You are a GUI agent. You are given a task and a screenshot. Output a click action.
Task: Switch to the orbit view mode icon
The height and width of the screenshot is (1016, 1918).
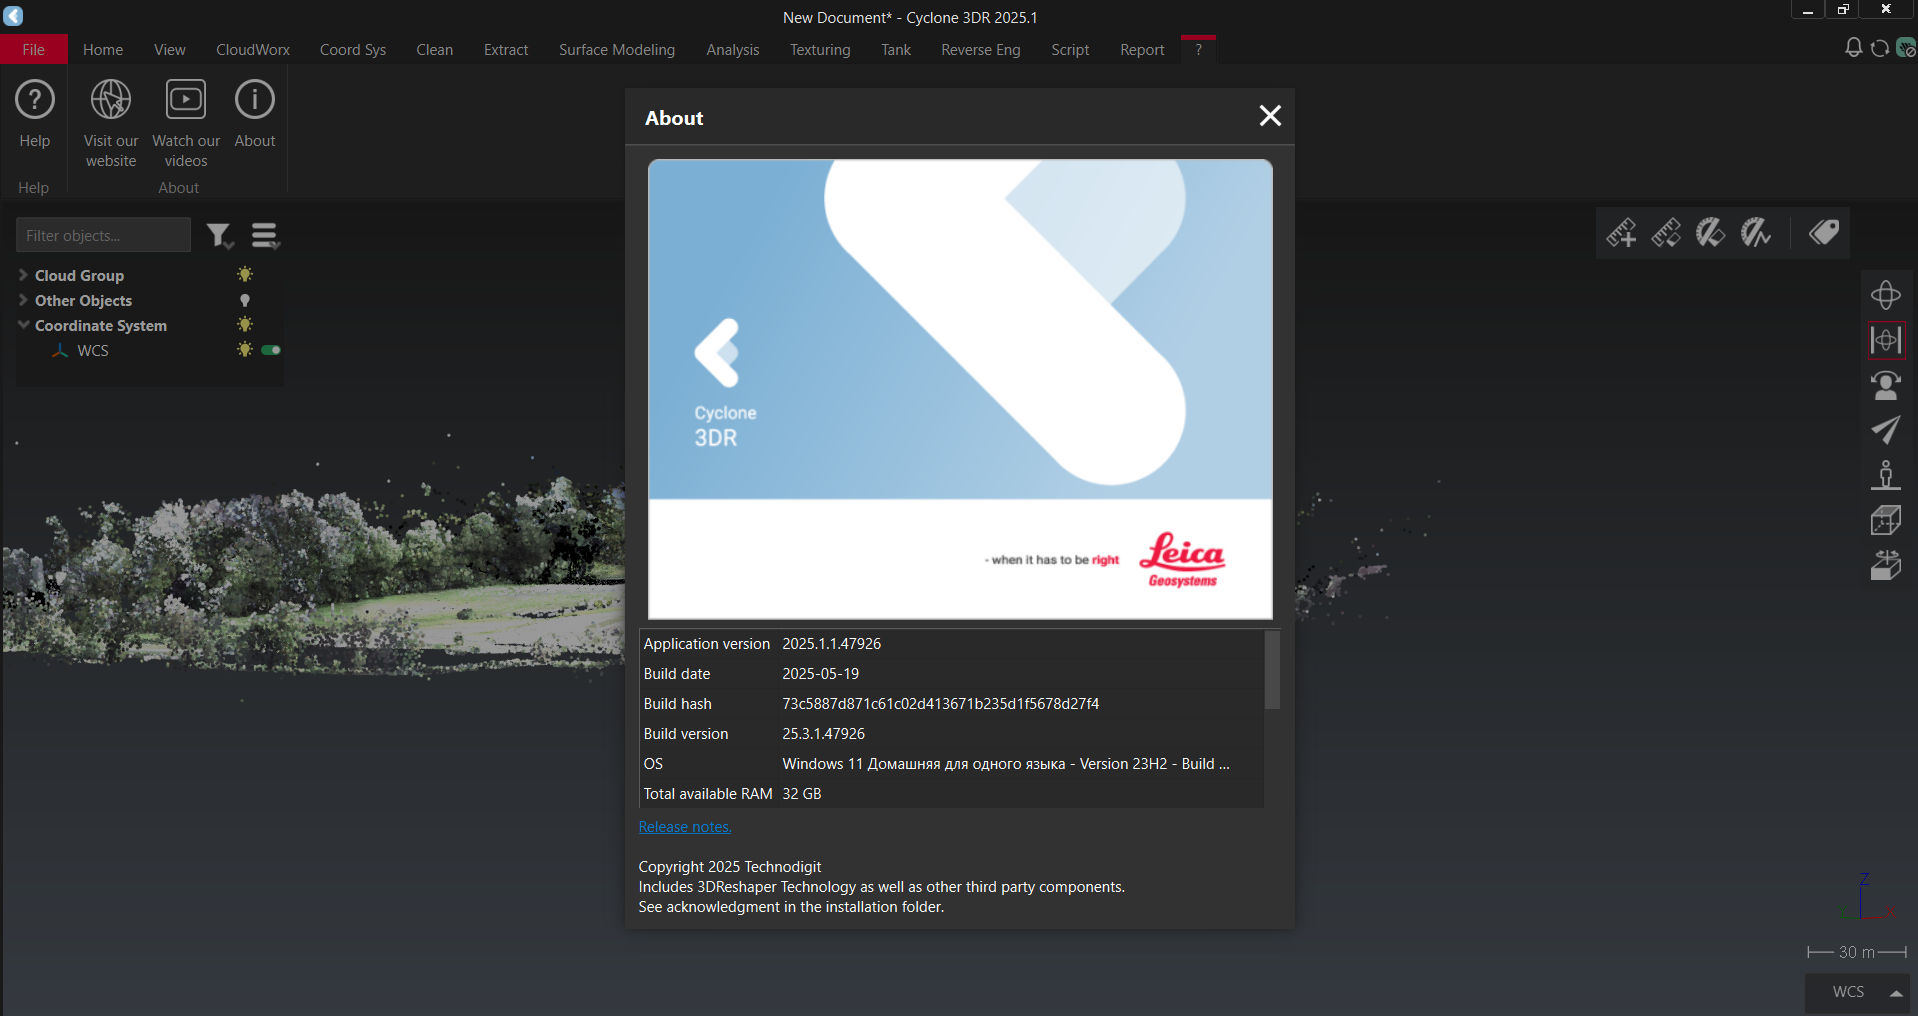click(x=1885, y=294)
